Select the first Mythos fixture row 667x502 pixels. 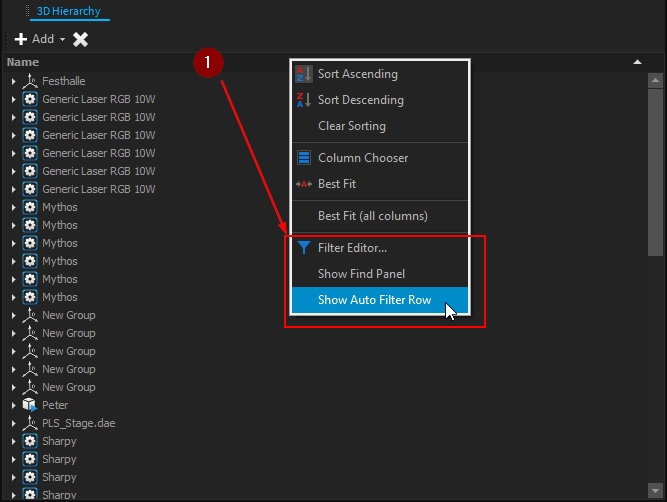pyautogui.click(x=60, y=207)
